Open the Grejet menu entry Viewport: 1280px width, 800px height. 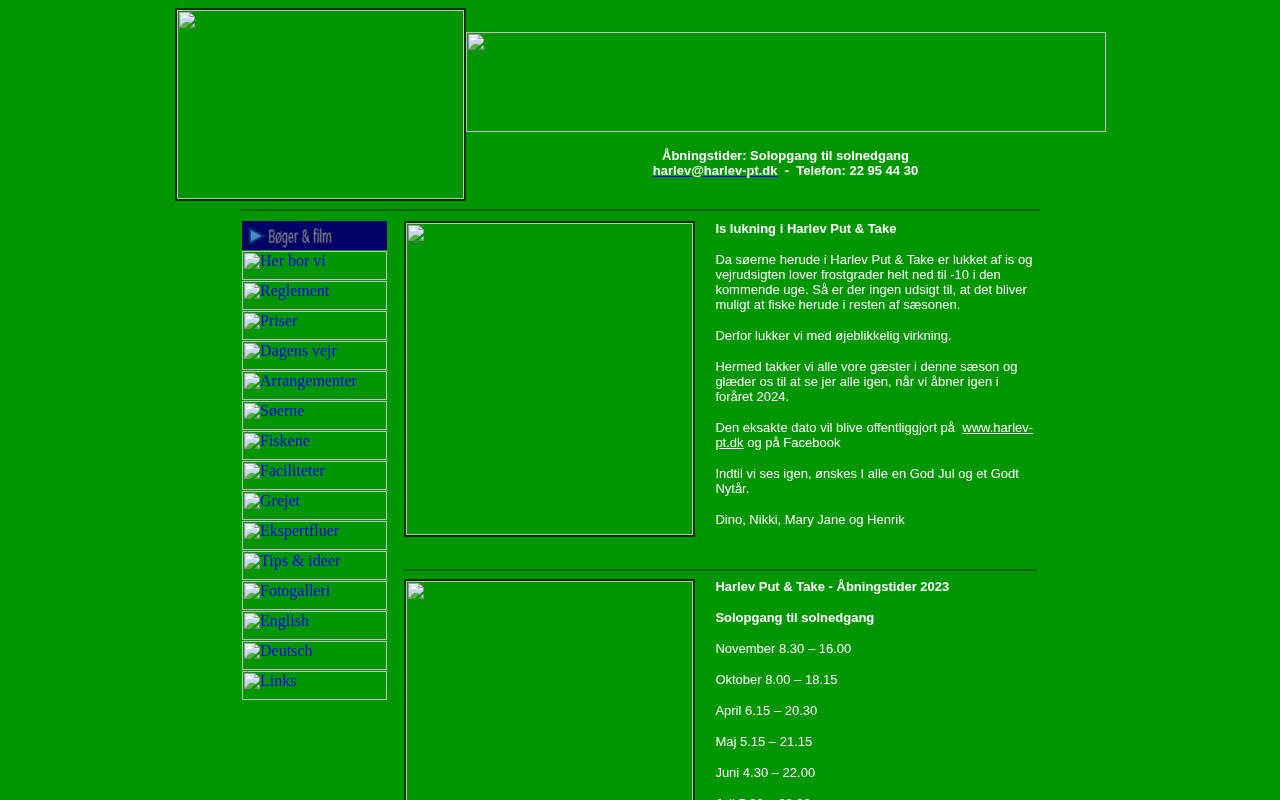[x=314, y=506]
